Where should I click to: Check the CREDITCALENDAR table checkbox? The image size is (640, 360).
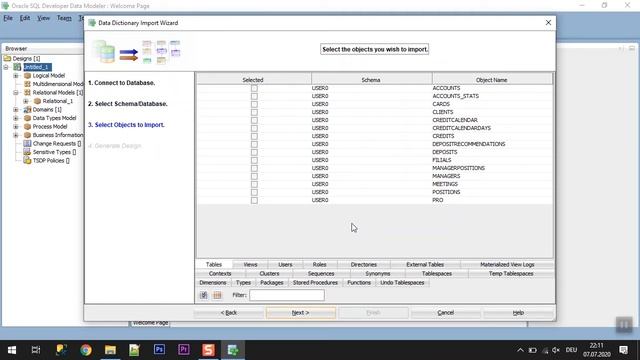pos(254,120)
